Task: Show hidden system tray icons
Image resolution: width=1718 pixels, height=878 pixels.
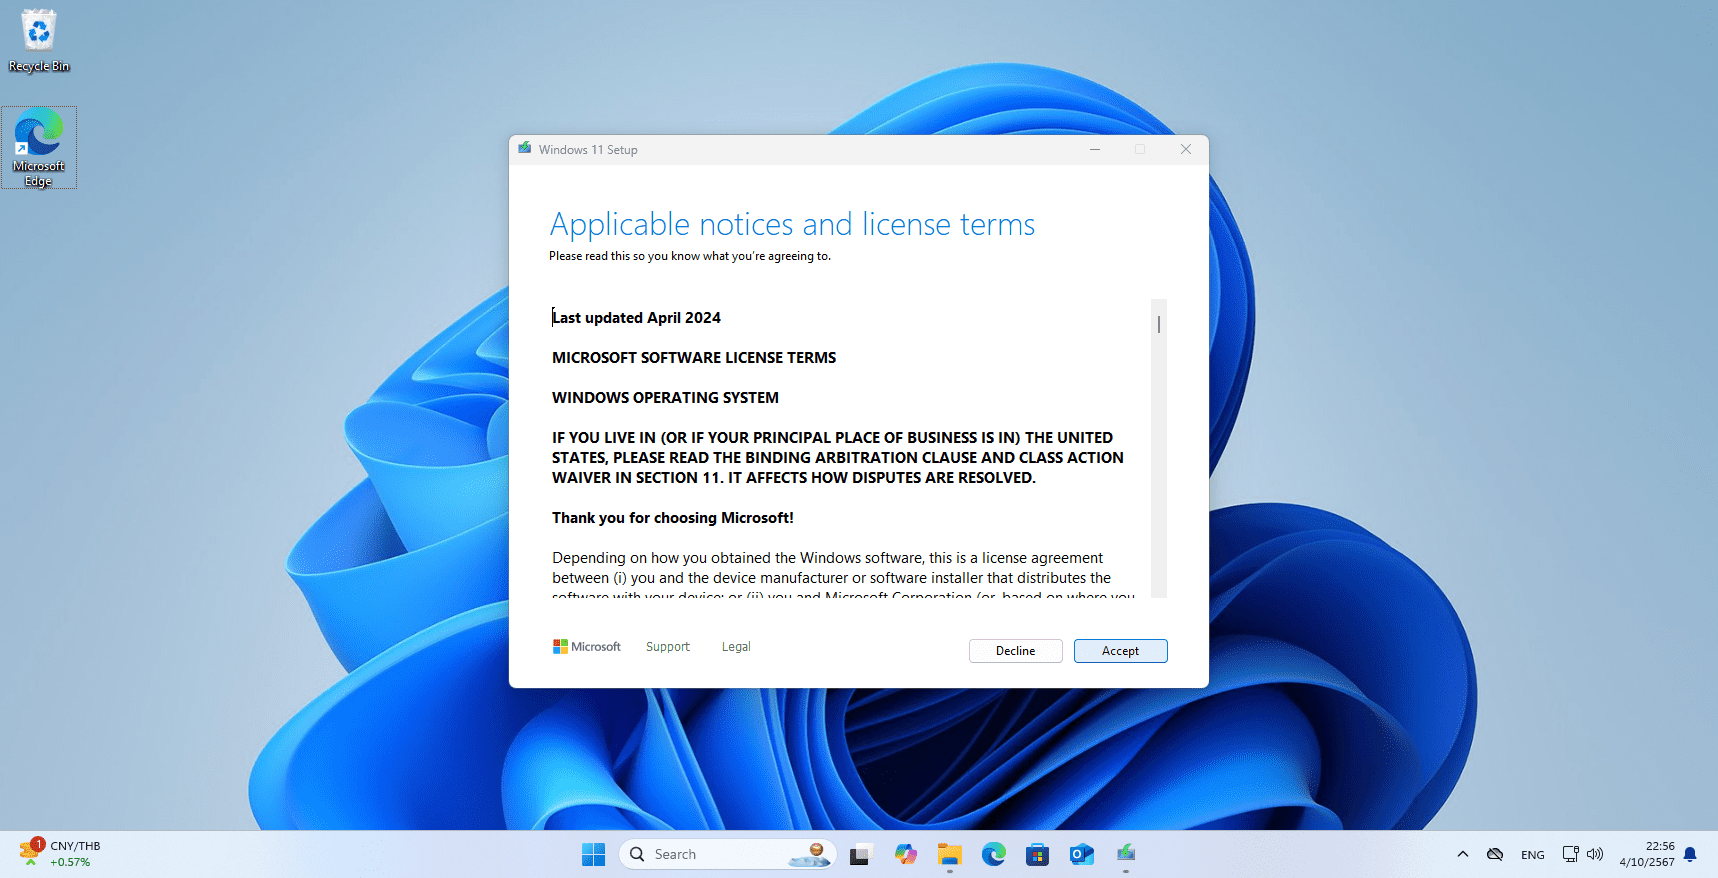Action: click(x=1463, y=854)
